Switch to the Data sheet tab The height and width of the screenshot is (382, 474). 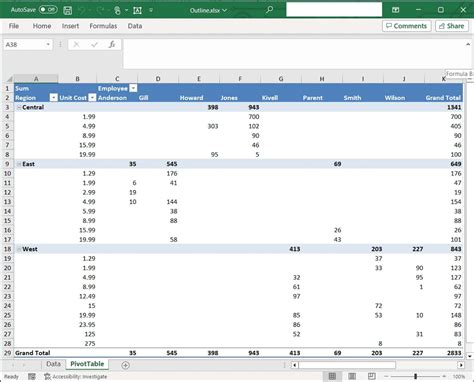click(x=53, y=364)
